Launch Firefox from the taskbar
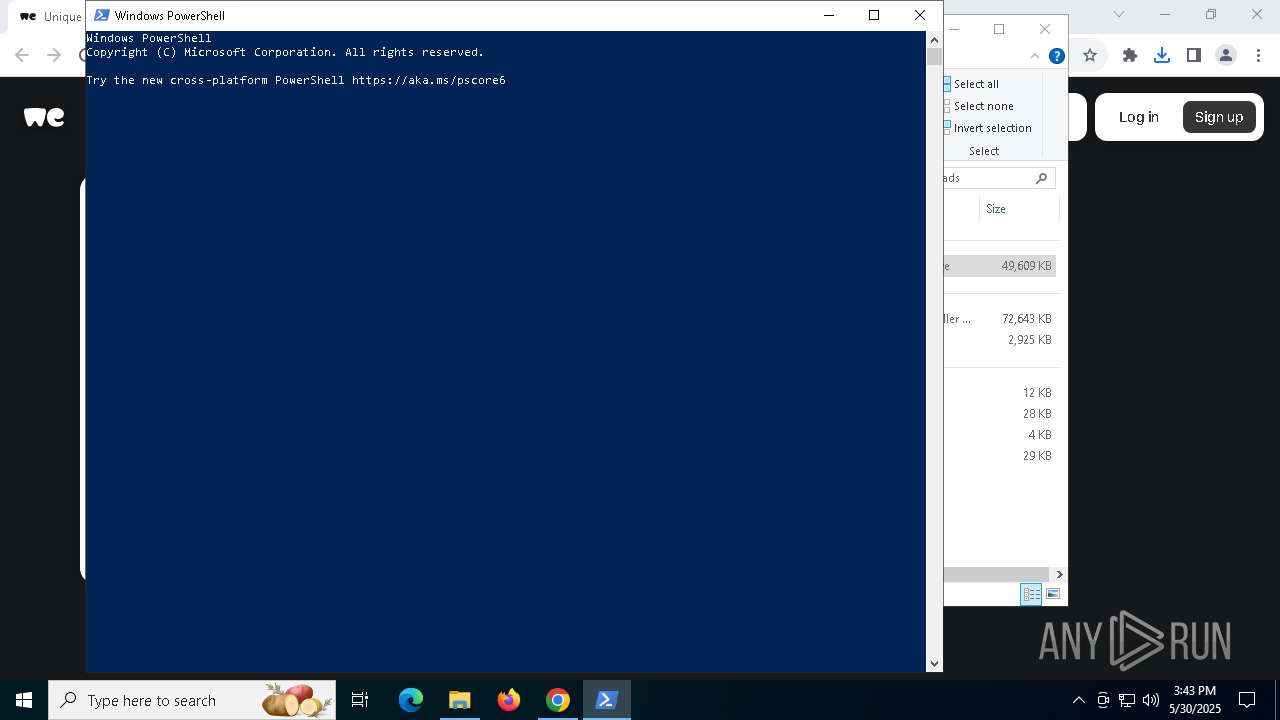 tap(509, 700)
